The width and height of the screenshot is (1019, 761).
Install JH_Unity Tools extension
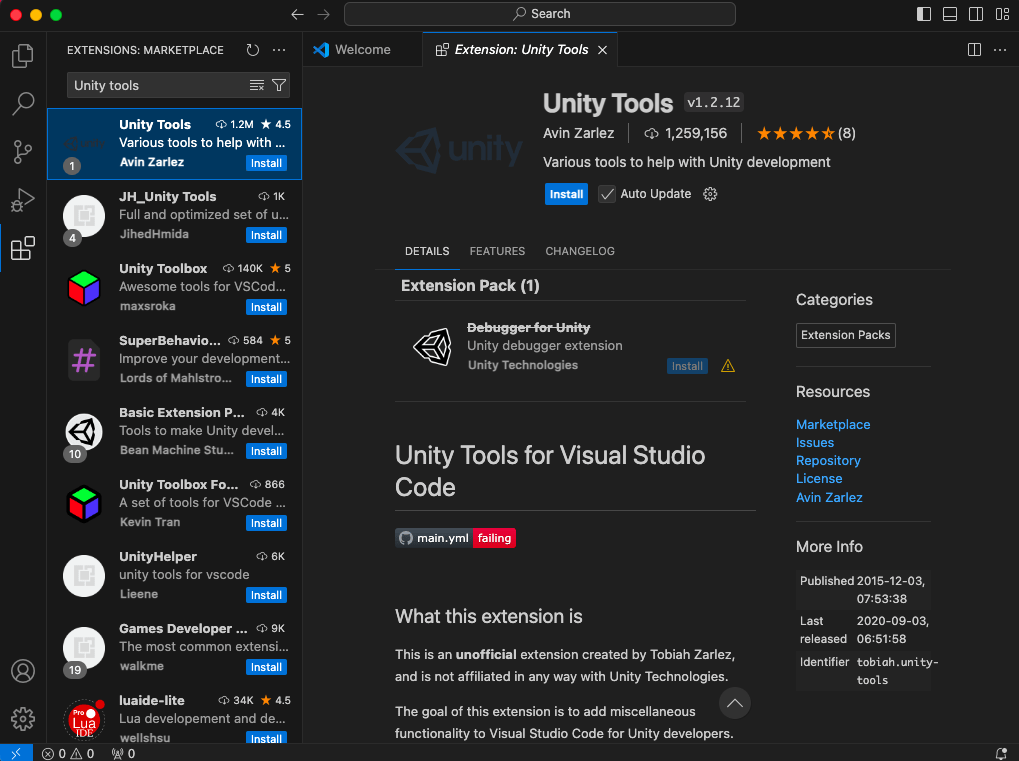click(x=266, y=235)
